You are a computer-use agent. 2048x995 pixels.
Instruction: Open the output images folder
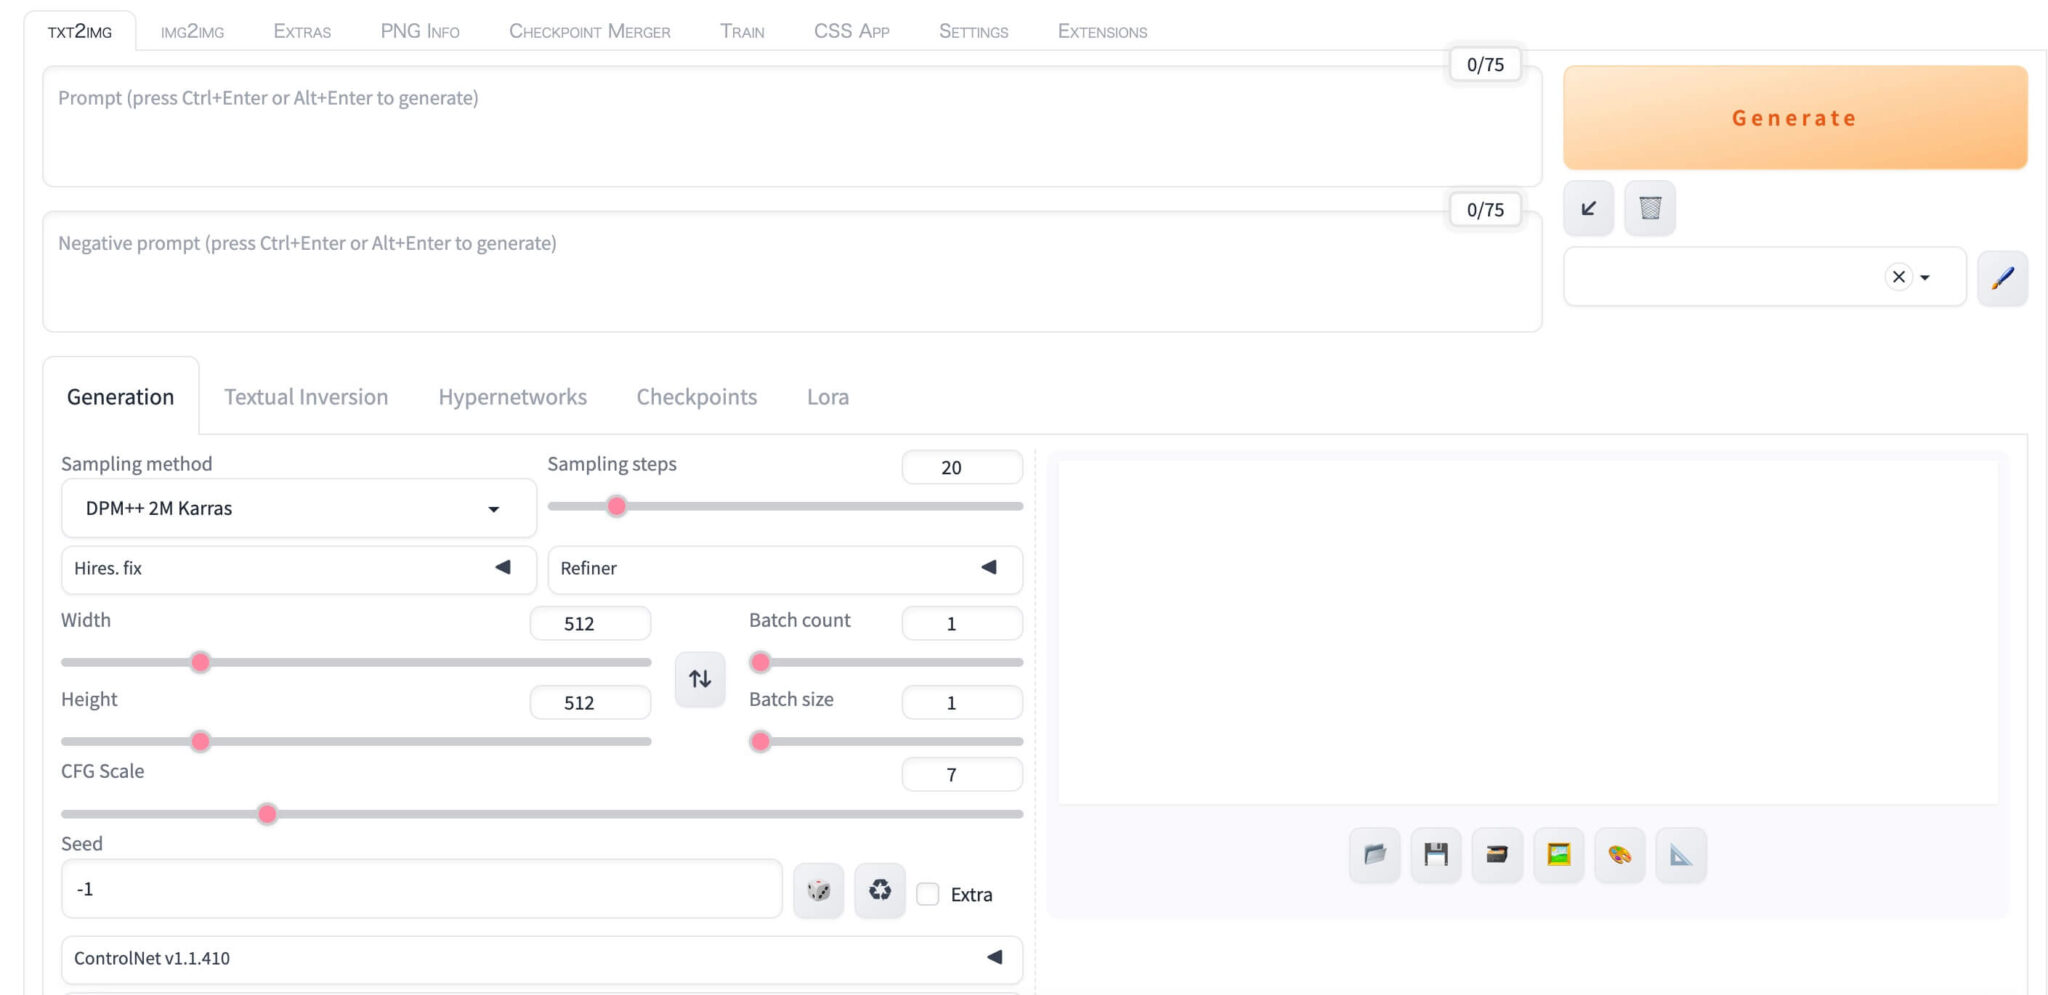tap(1373, 855)
